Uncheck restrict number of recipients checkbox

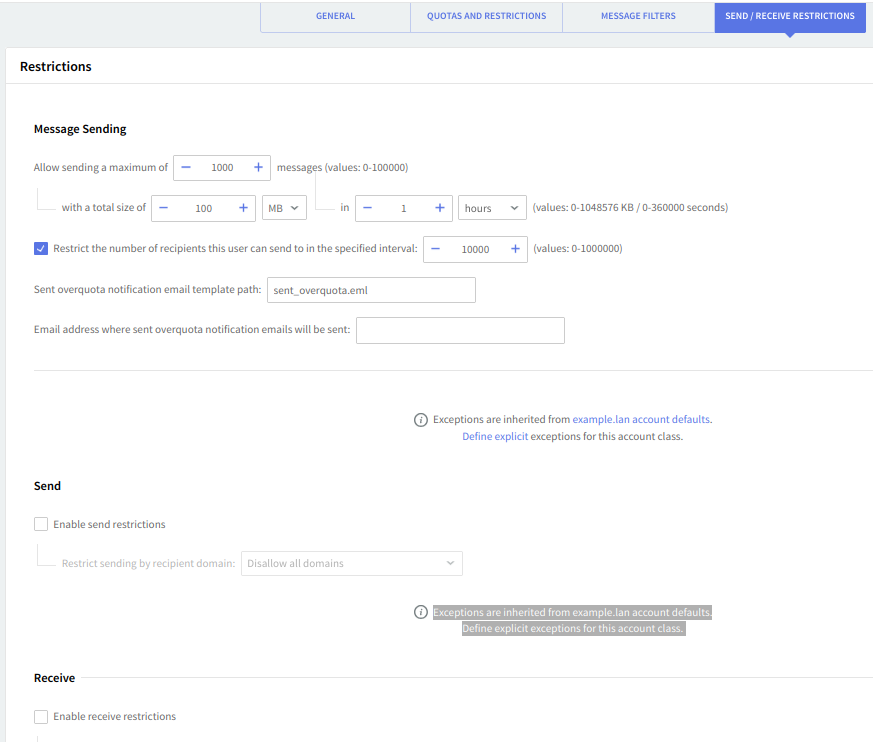41,249
